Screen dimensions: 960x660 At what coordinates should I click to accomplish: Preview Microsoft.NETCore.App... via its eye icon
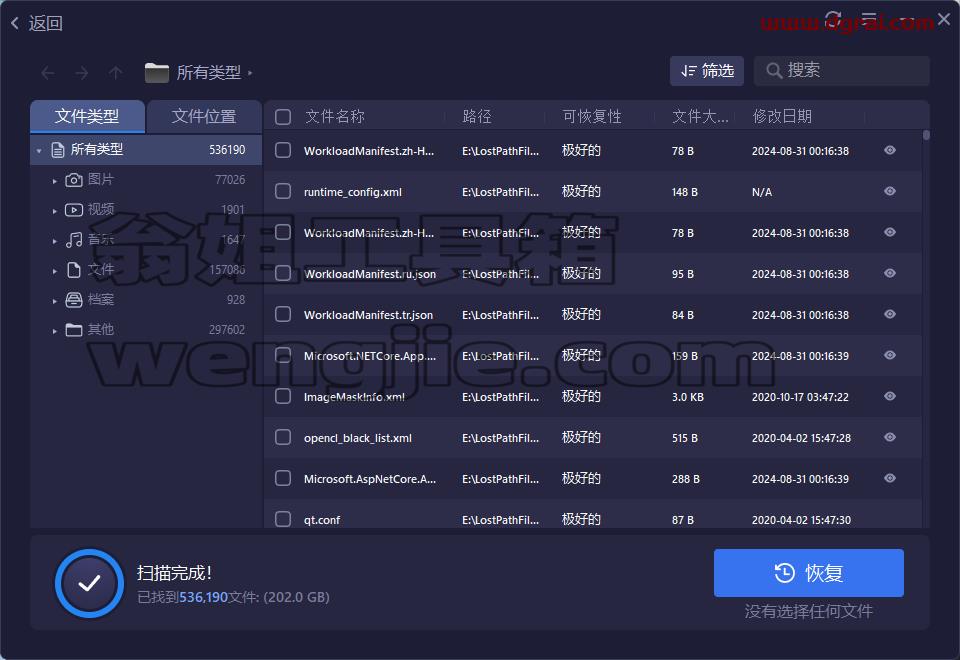tap(890, 355)
